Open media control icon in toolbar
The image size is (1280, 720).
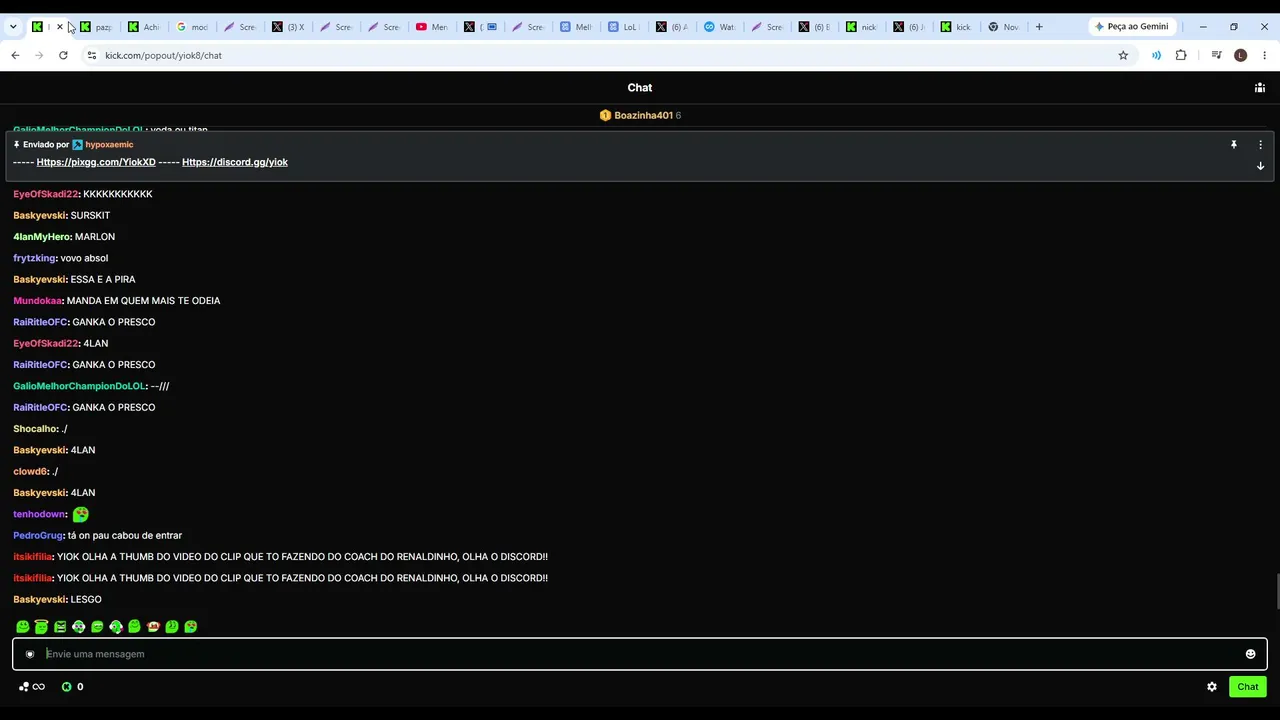pyautogui.click(x=1216, y=55)
